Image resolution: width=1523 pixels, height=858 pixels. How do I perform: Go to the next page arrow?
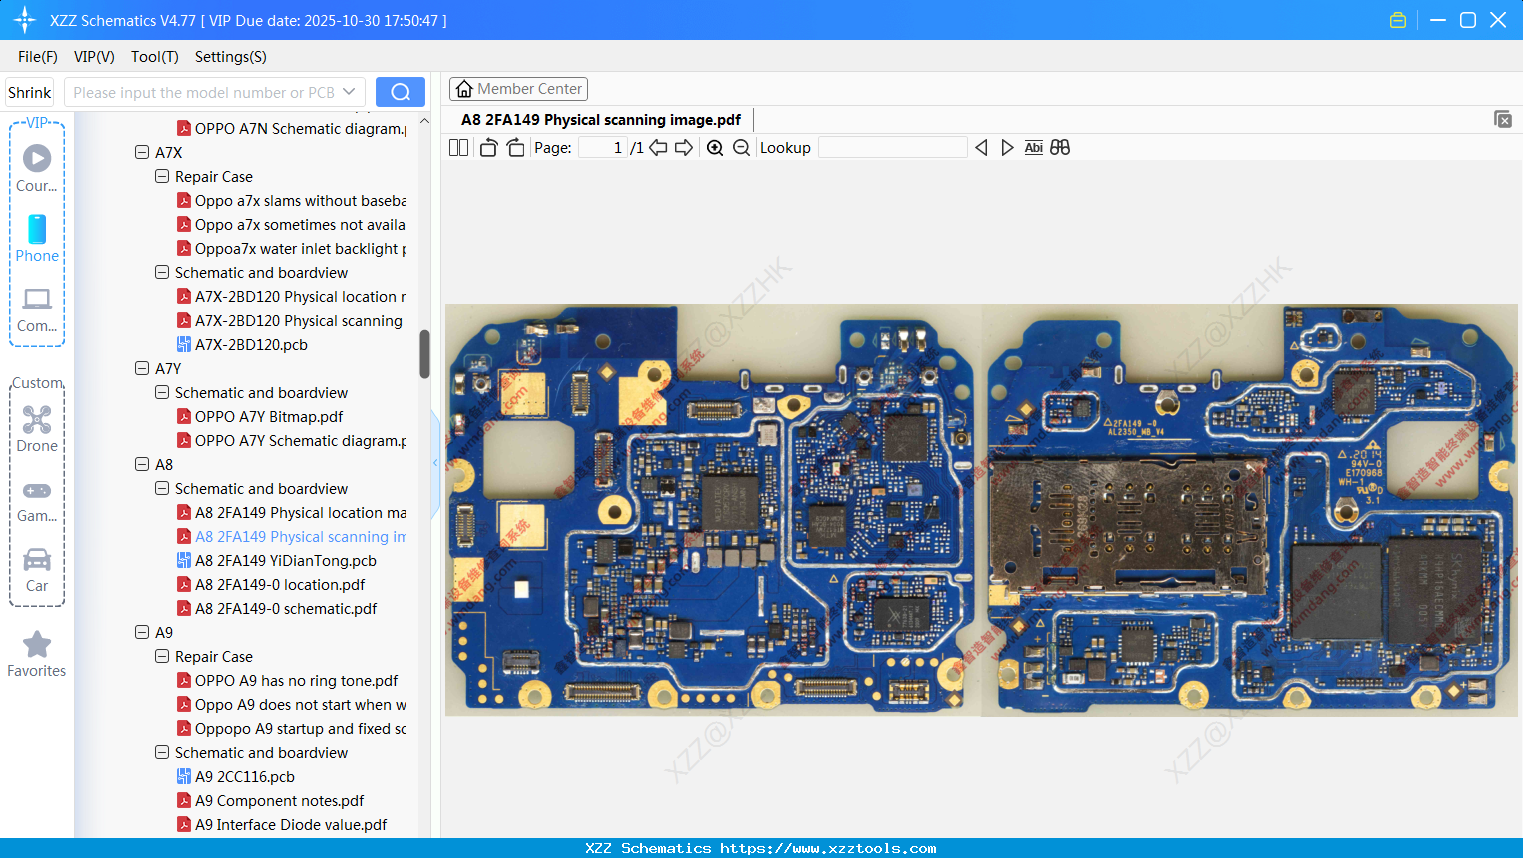tap(684, 147)
